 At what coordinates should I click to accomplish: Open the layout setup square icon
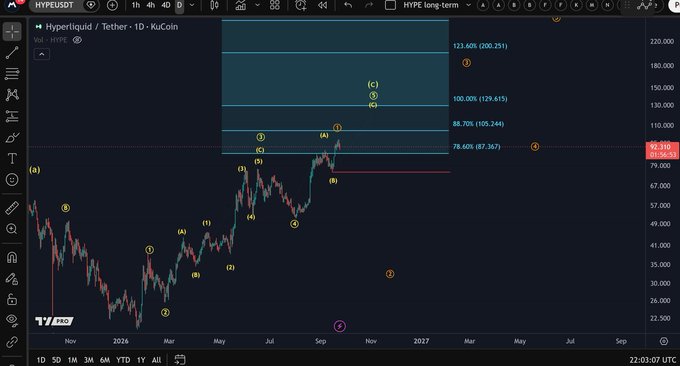tap(390, 5)
